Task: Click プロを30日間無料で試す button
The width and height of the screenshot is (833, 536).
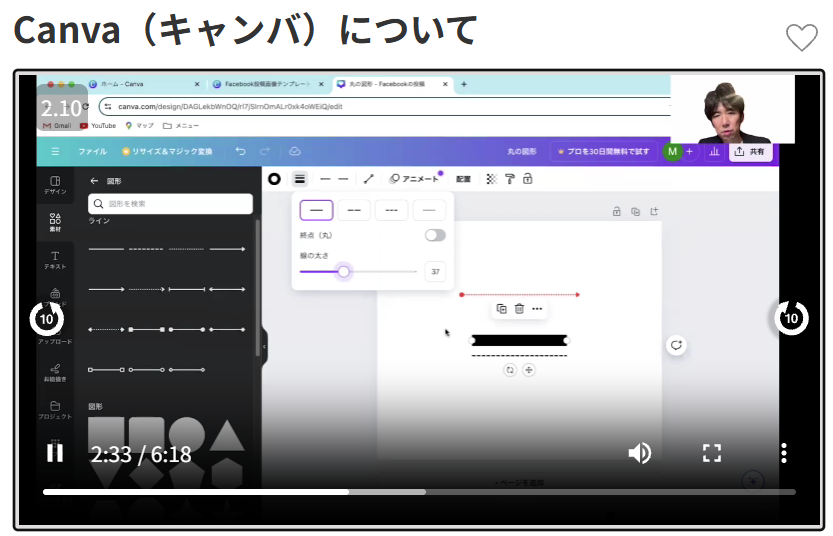Action: click(x=604, y=151)
